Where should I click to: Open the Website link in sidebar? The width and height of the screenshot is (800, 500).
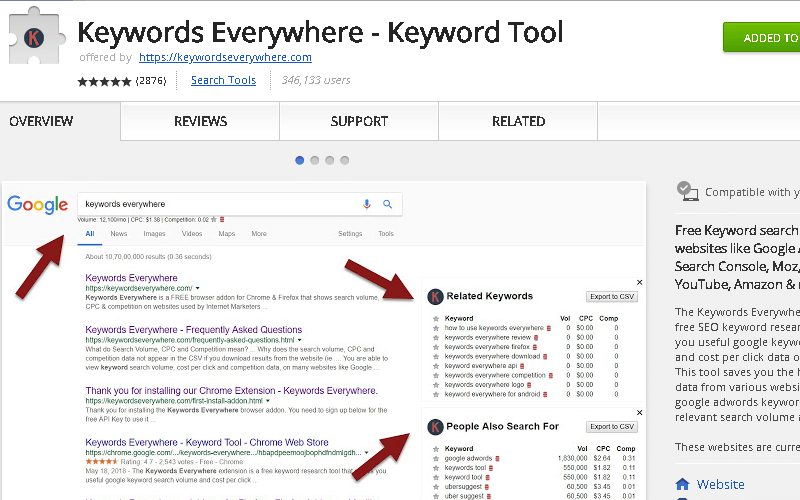(720, 484)
